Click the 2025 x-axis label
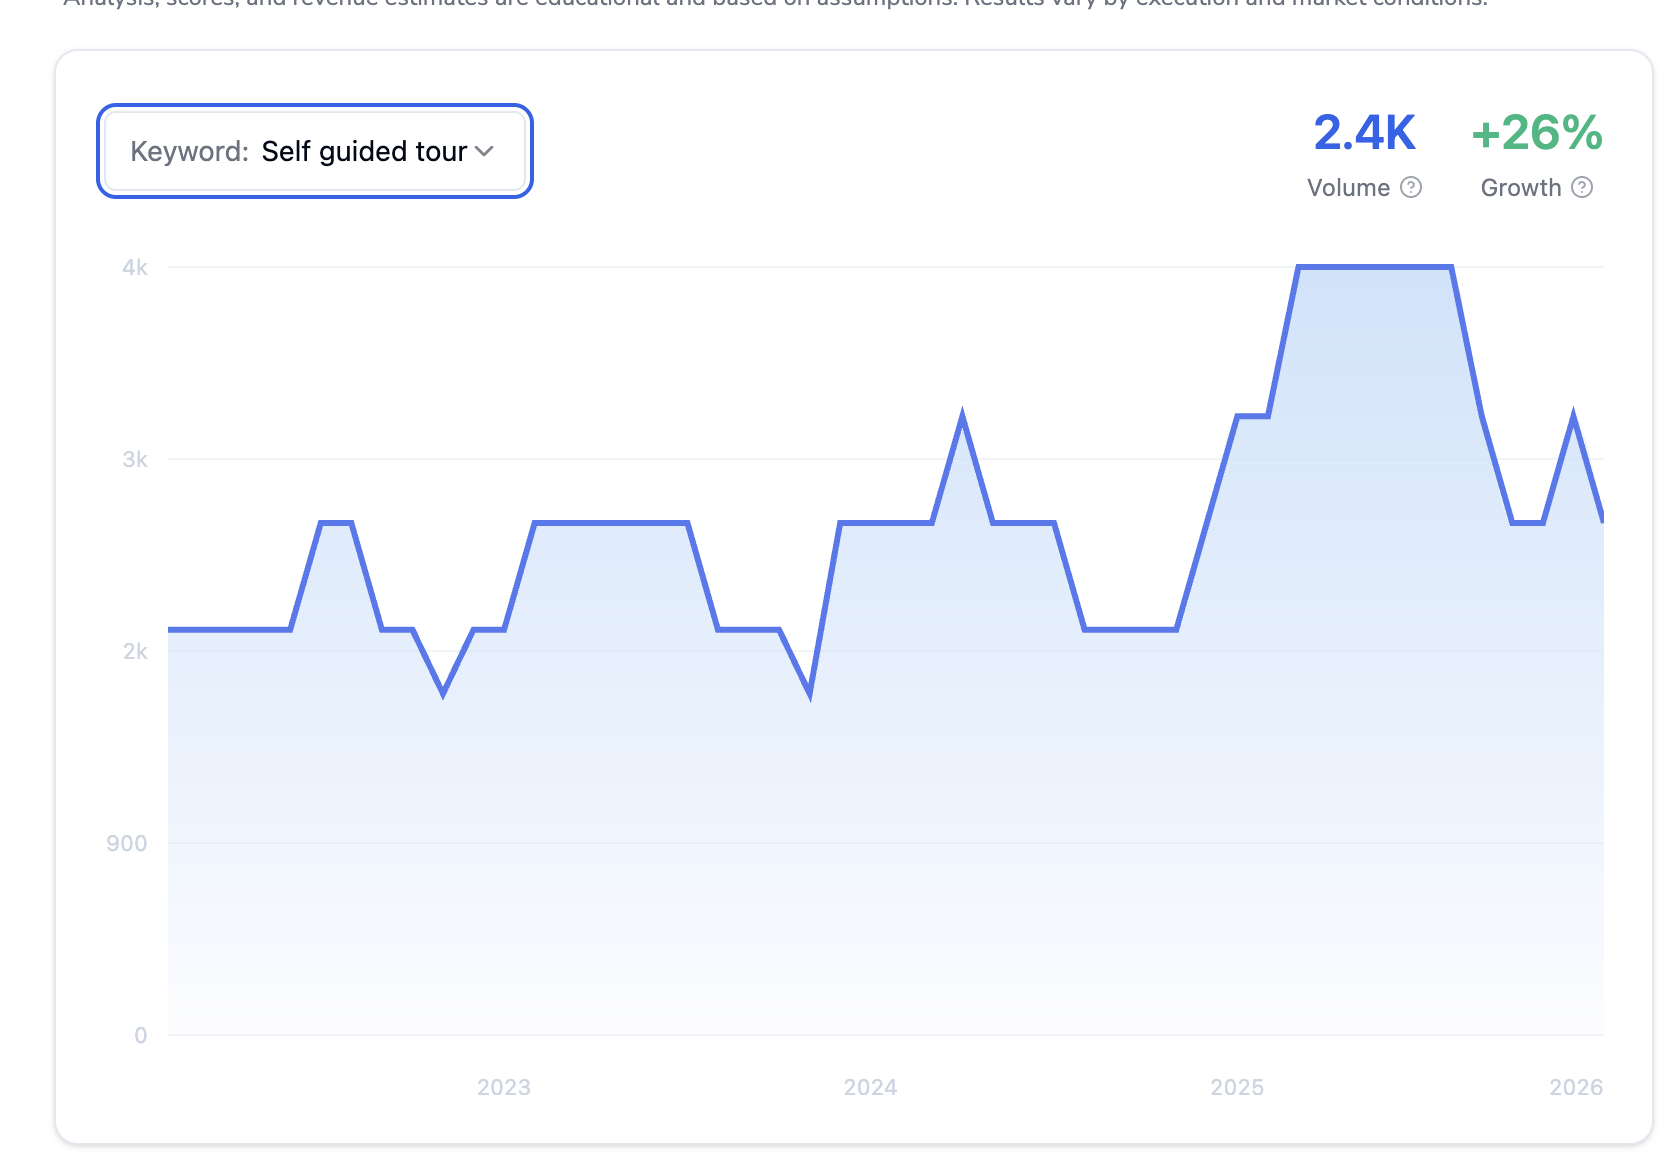The height and width of the screenshot is (1162, 1670). pyautogui.click(x=1237, y=1087)
